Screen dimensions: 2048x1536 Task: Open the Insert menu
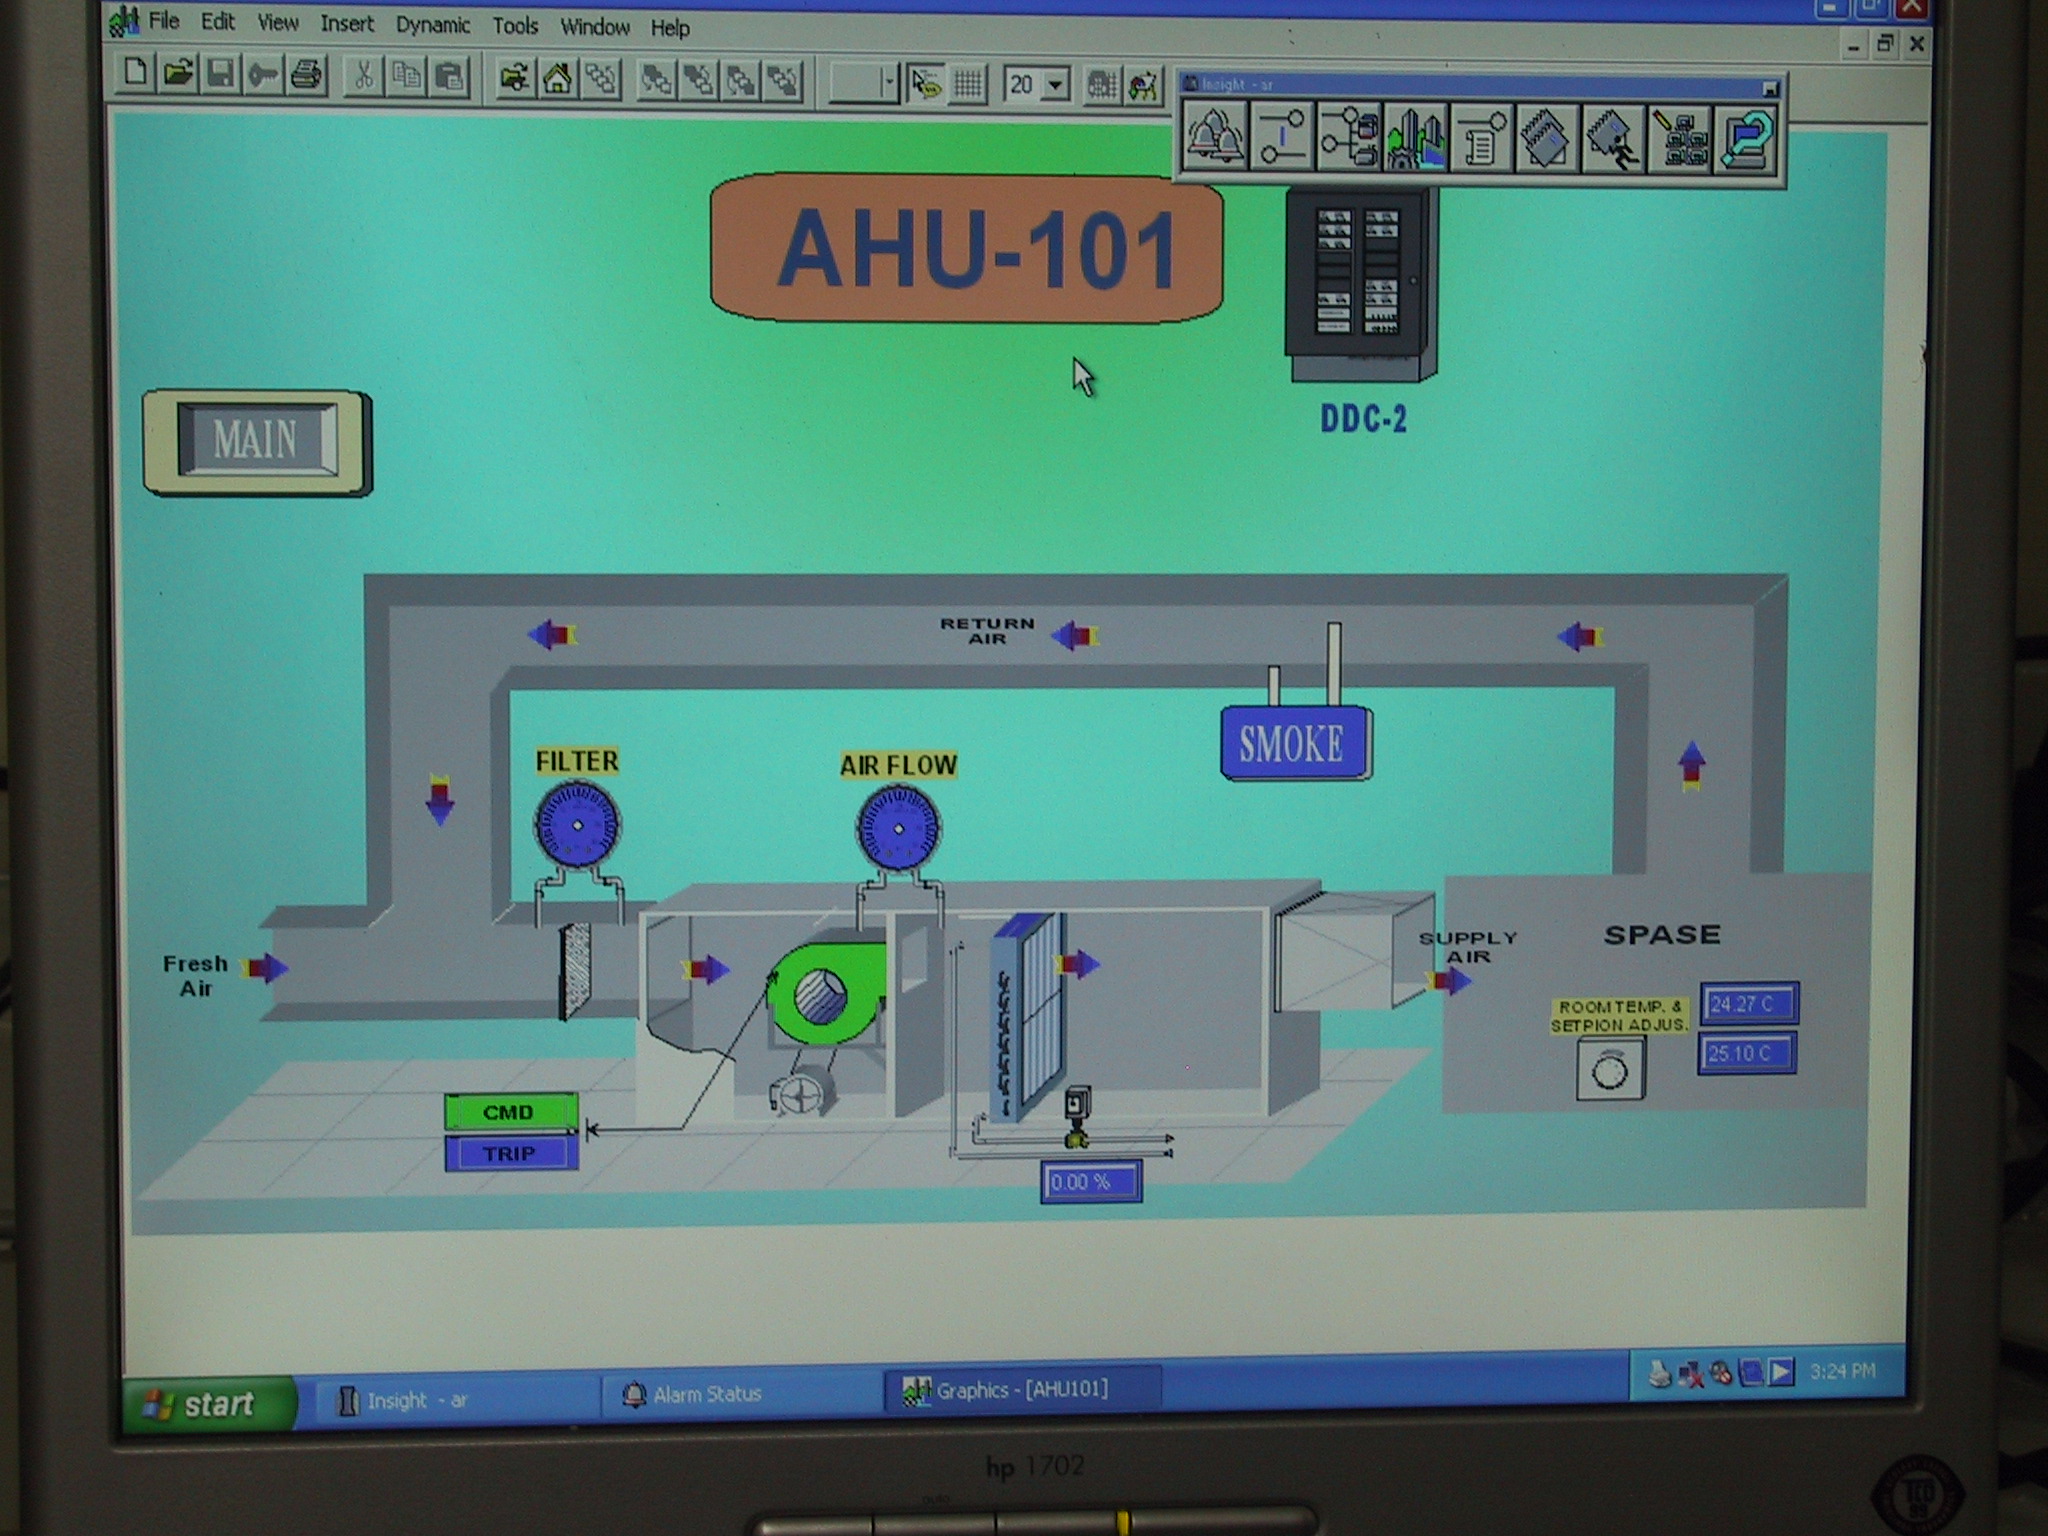[346, 24]
